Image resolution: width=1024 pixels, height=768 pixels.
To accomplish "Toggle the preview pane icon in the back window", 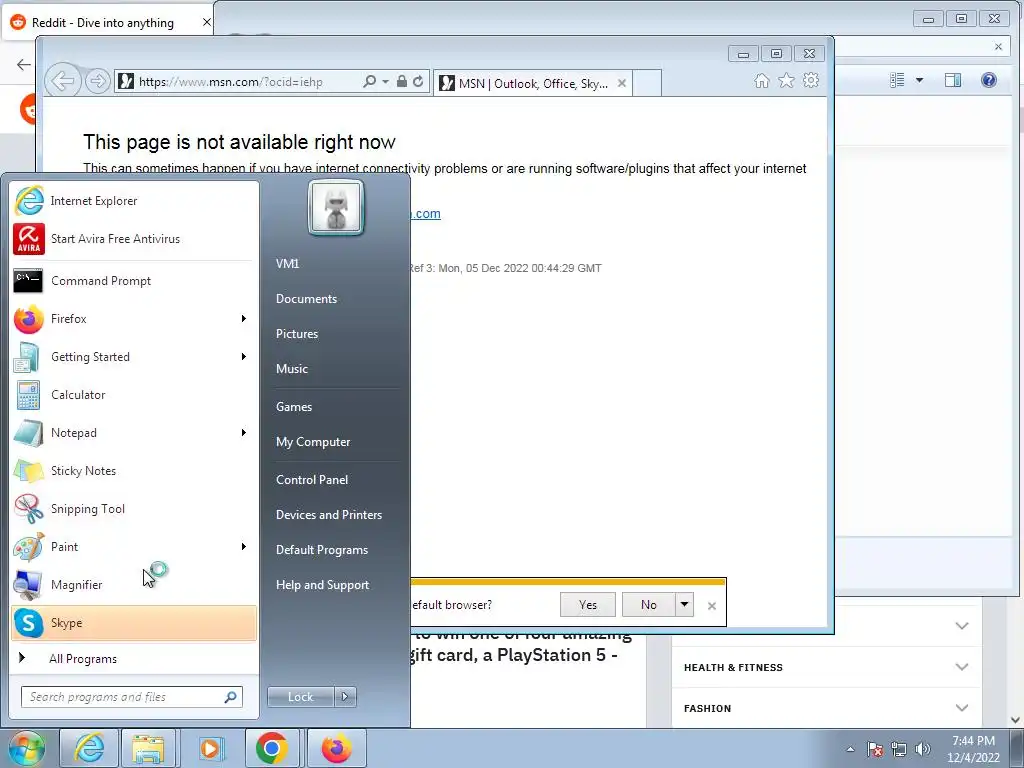I will tap(953, 80).
